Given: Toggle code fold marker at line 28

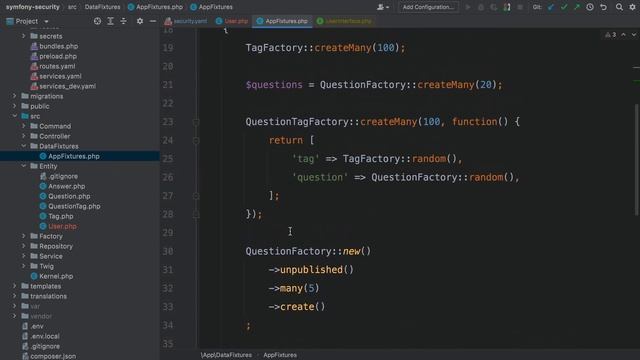Looking at the screenshot, I should click(196, 214).
